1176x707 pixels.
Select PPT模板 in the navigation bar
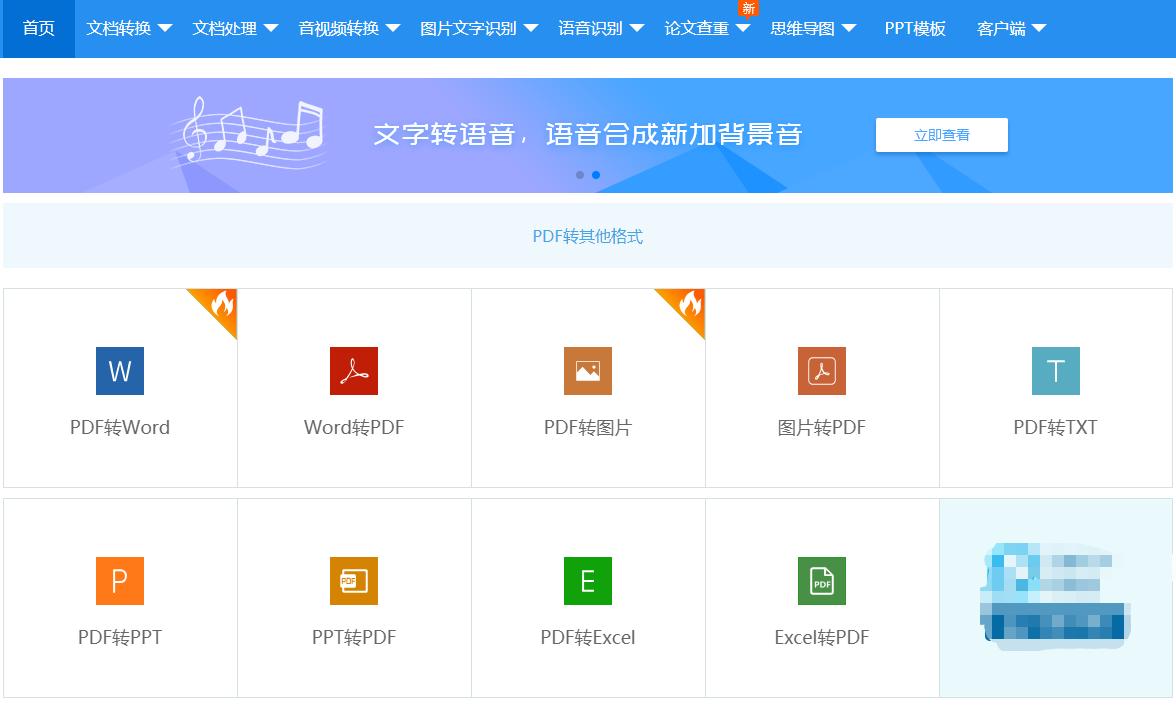point(913,28)
